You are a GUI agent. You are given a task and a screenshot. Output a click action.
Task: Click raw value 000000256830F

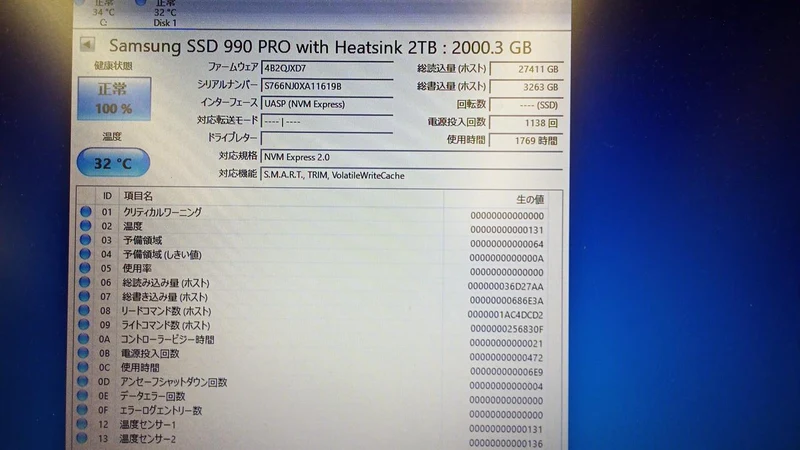click(x=507, y=329)
